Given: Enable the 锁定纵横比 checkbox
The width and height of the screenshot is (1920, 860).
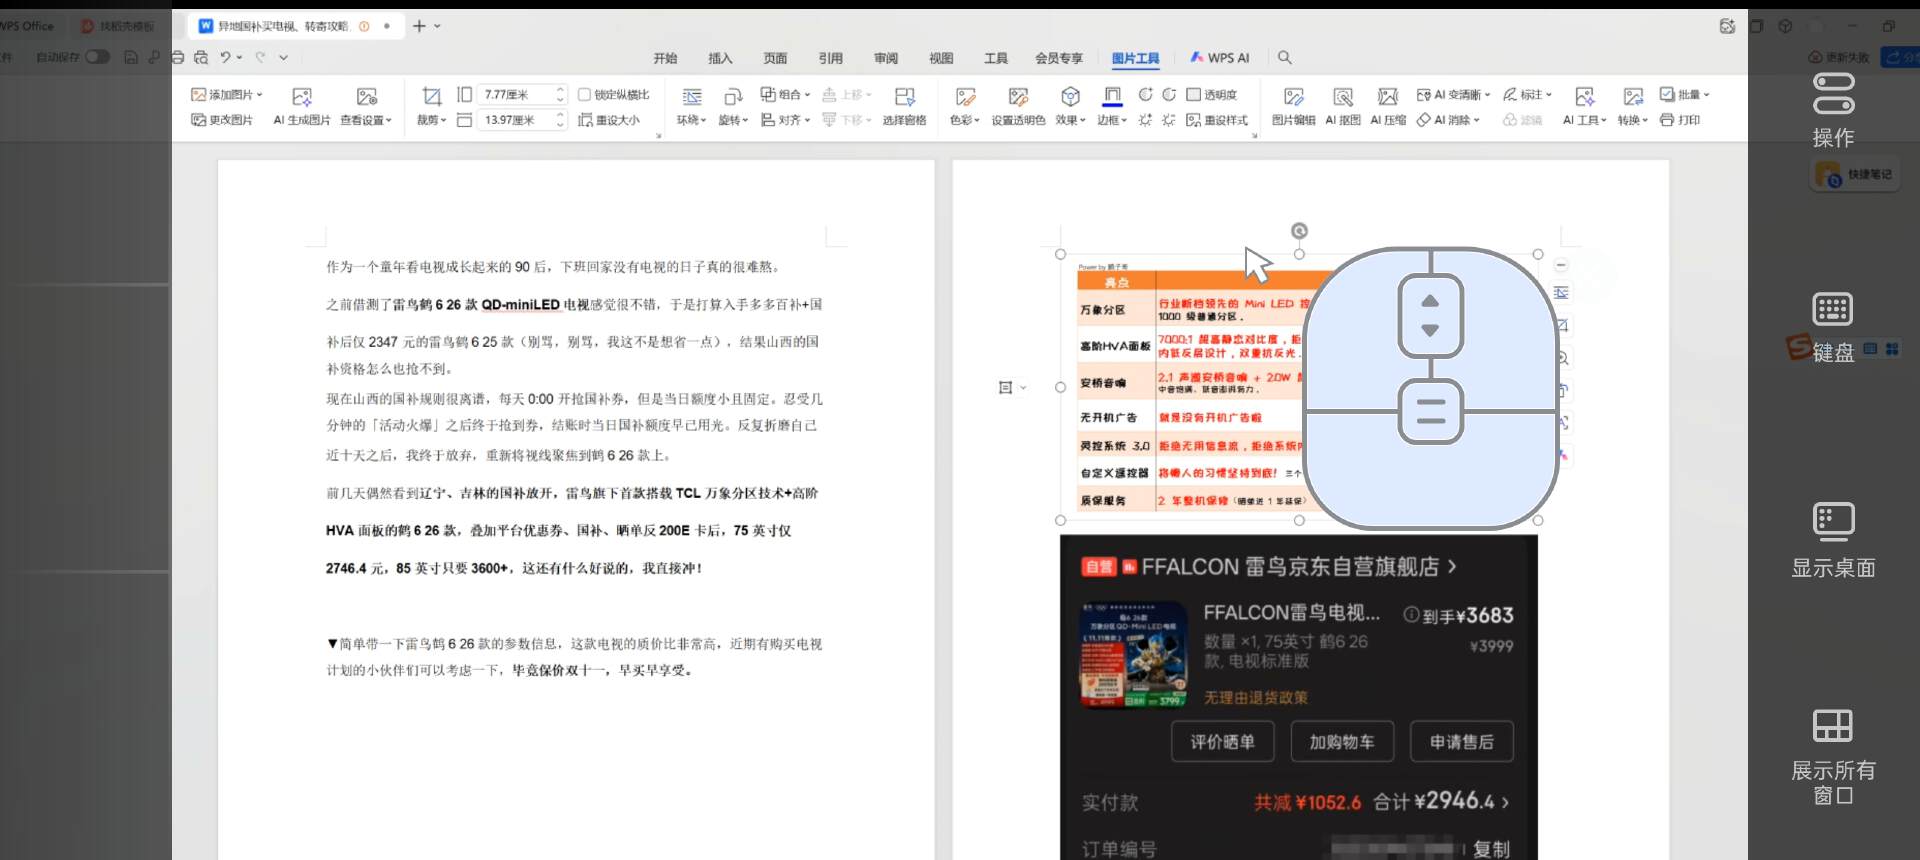Looking at the screenshot, I should click(x=585, y=95).
